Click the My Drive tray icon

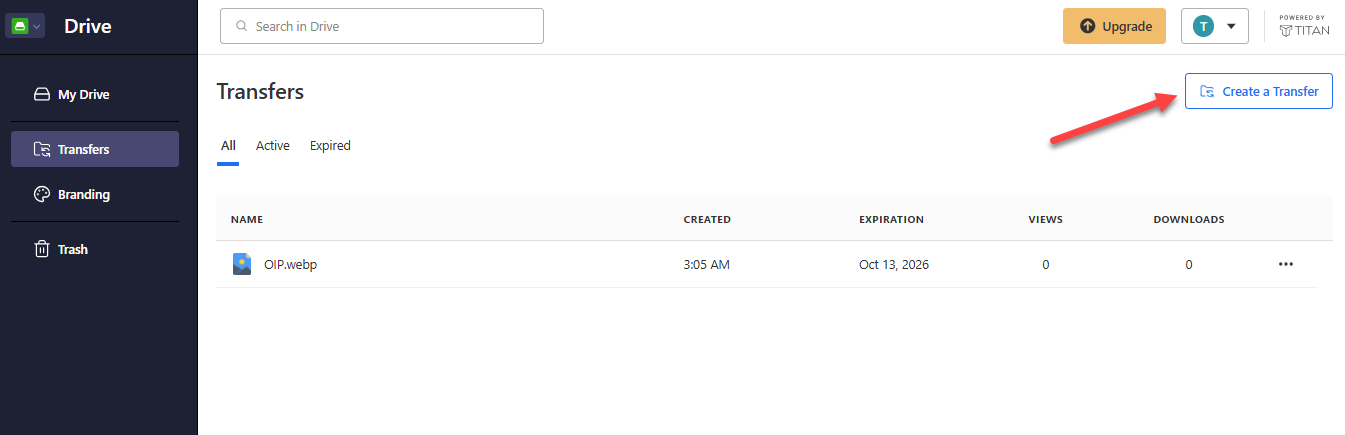(x=42, y=95)
